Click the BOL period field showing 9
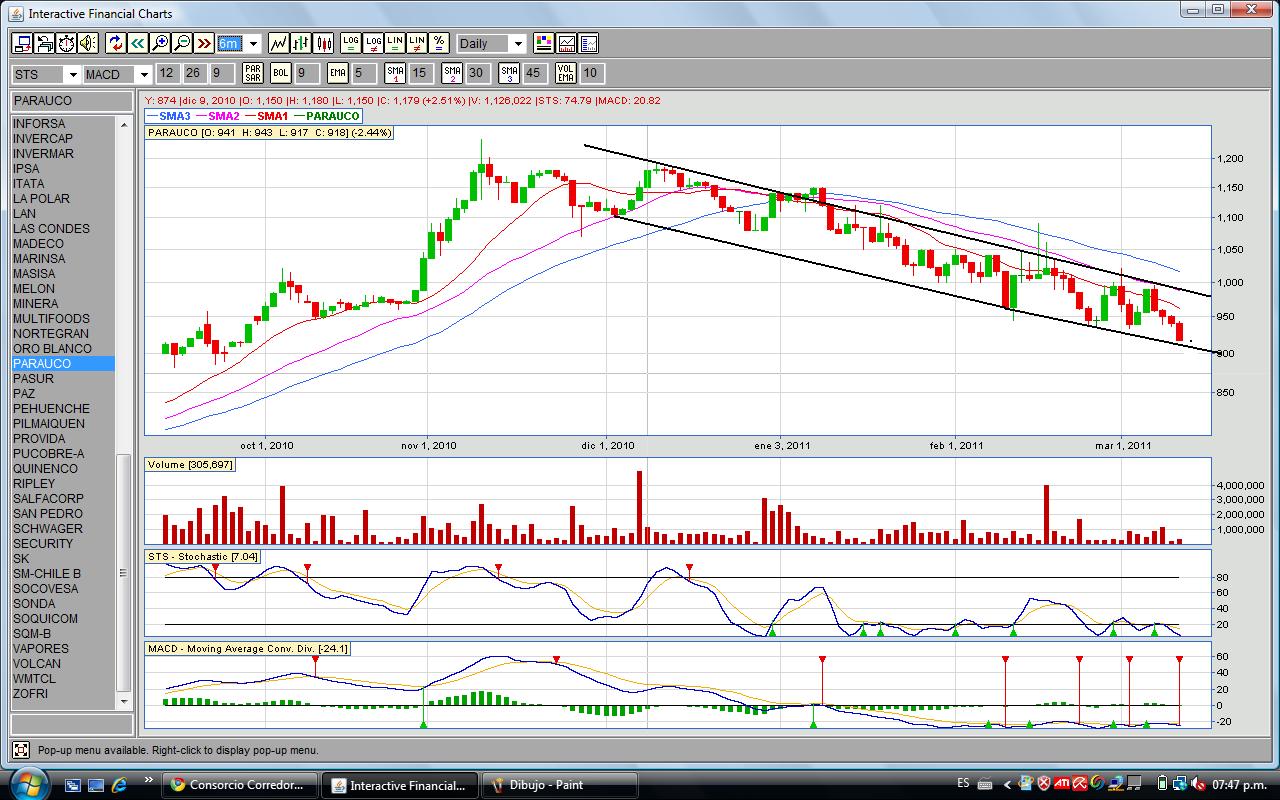1280x800 pixels. click(x=307, y=73)
